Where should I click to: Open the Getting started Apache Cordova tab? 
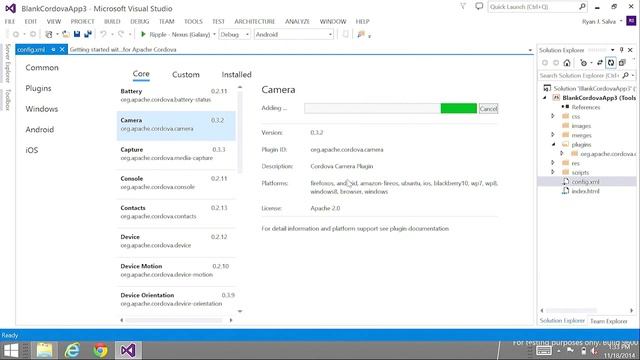(x=123, y=49)
